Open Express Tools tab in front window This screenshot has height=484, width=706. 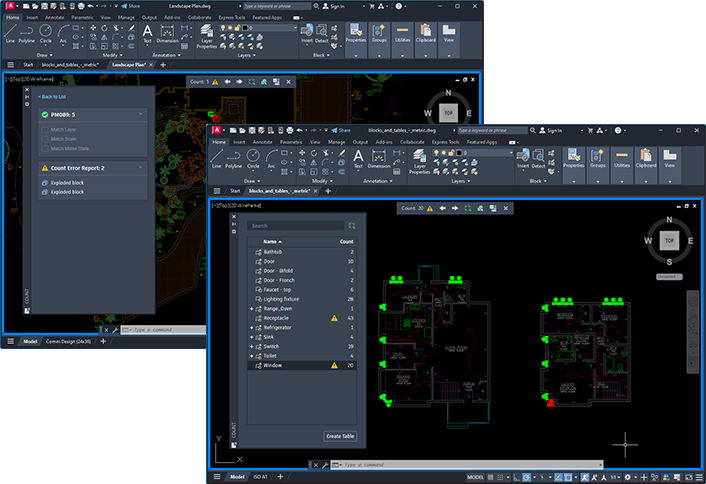tap(445, 142)
